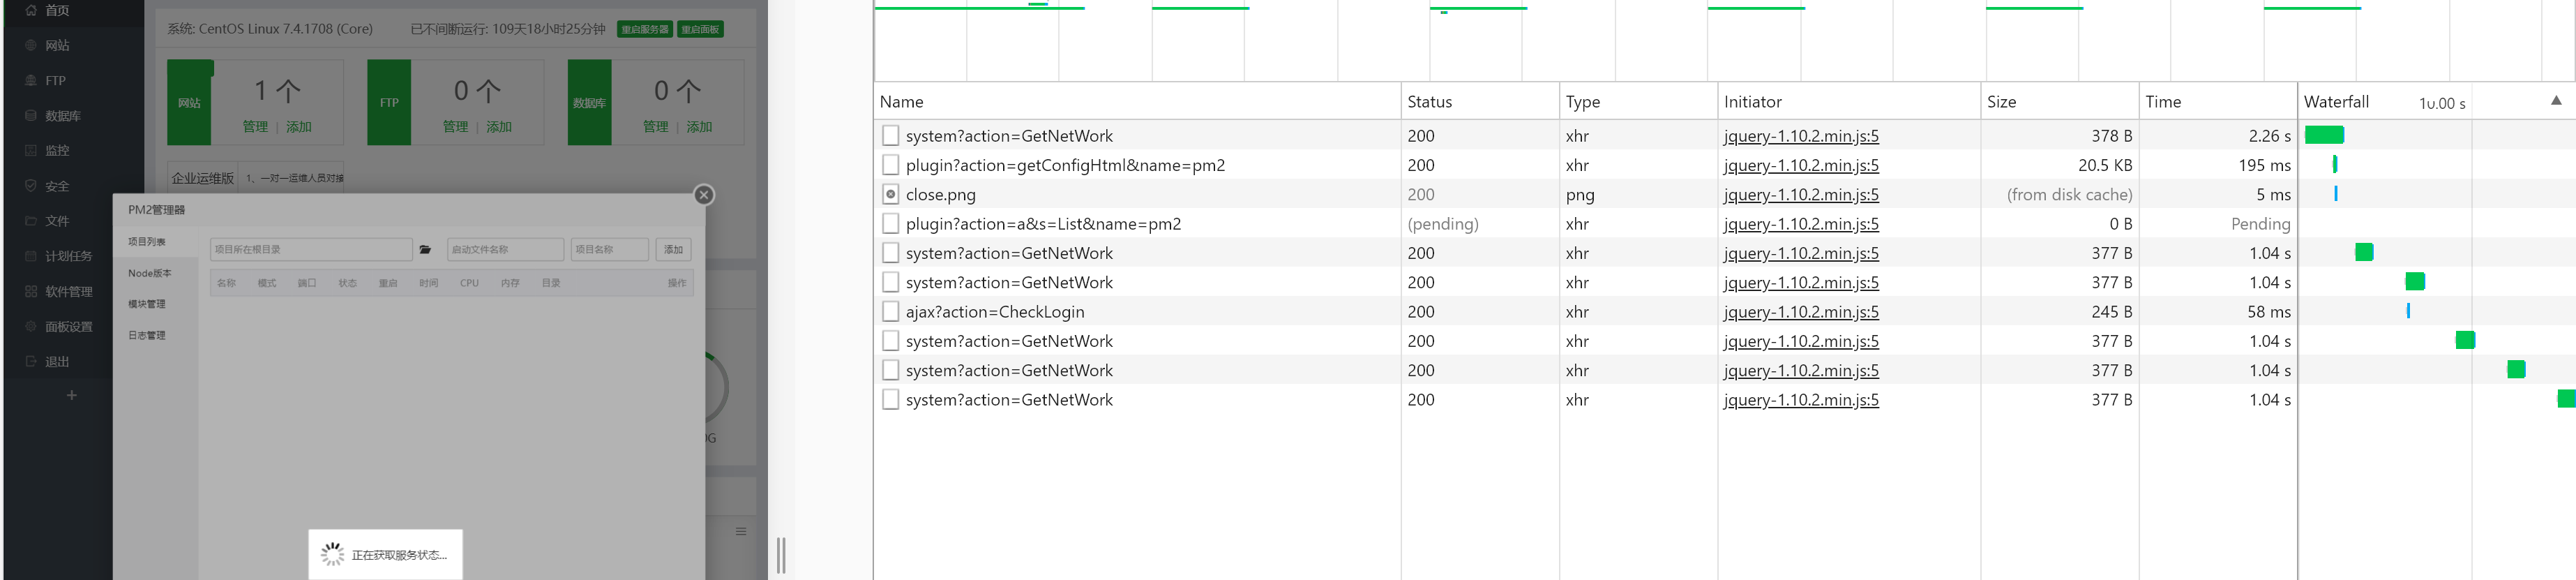
Task: Click the green 网站 card tile
Action: click(189, 103)
